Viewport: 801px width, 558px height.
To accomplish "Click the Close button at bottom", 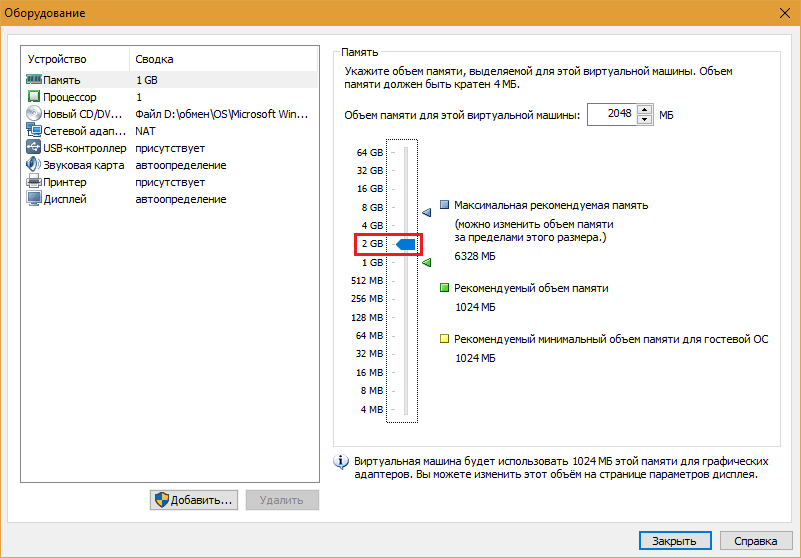I will coord(674,541).
